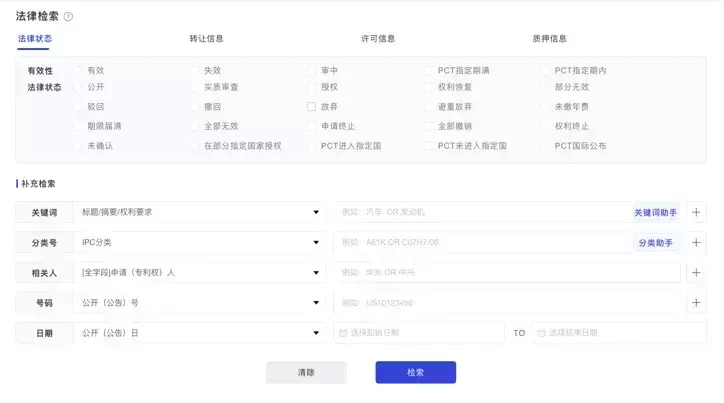
Task: Click the 相关人 input field
Action: (x=506, y=272)
